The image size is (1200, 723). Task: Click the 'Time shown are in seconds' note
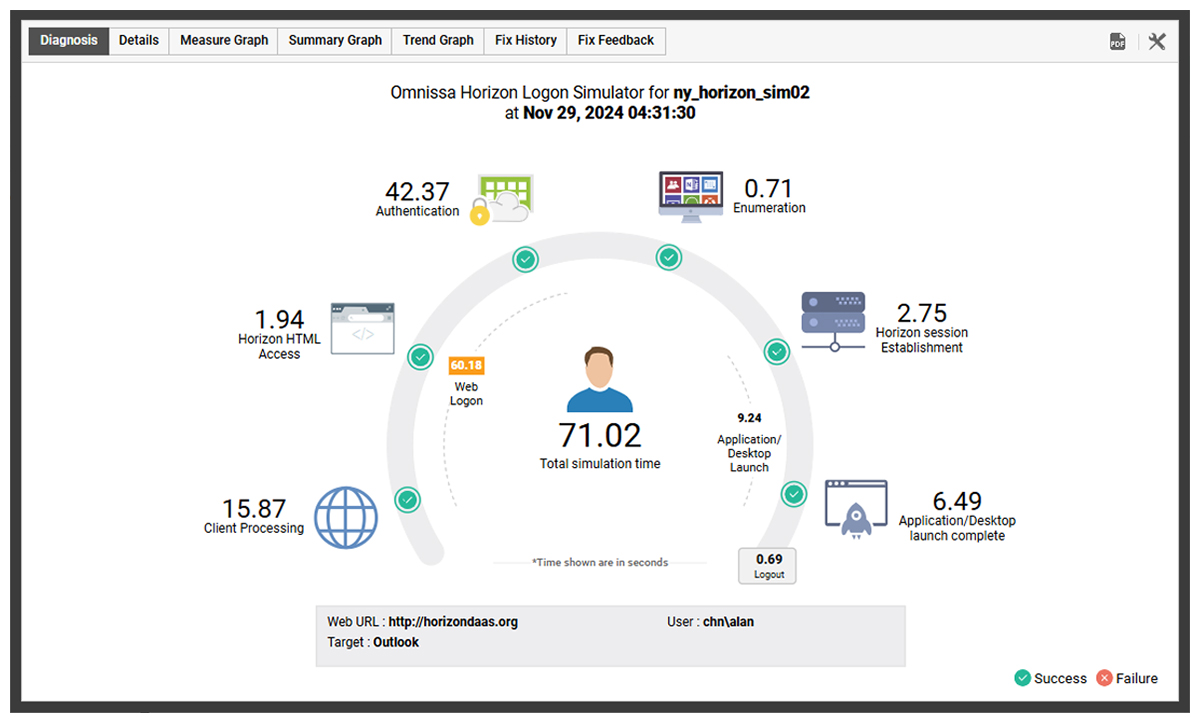(x=600, y=563)
